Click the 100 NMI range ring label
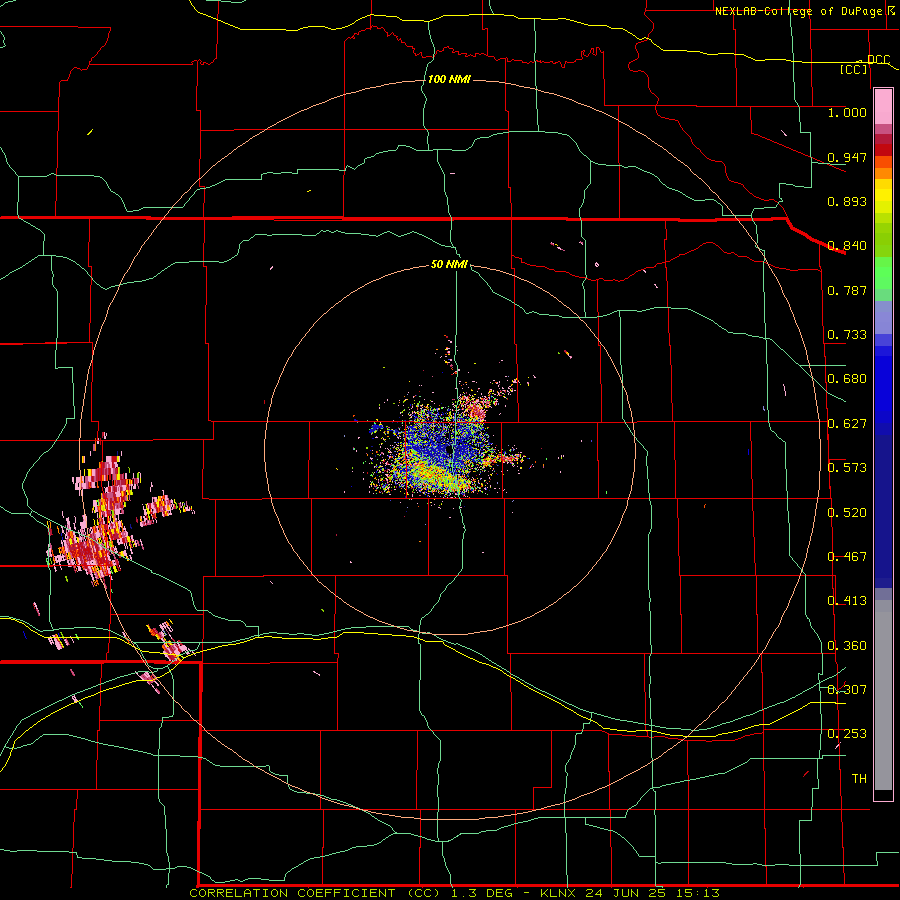The height and width of the screenshot is (900, 900). [449, 79]
